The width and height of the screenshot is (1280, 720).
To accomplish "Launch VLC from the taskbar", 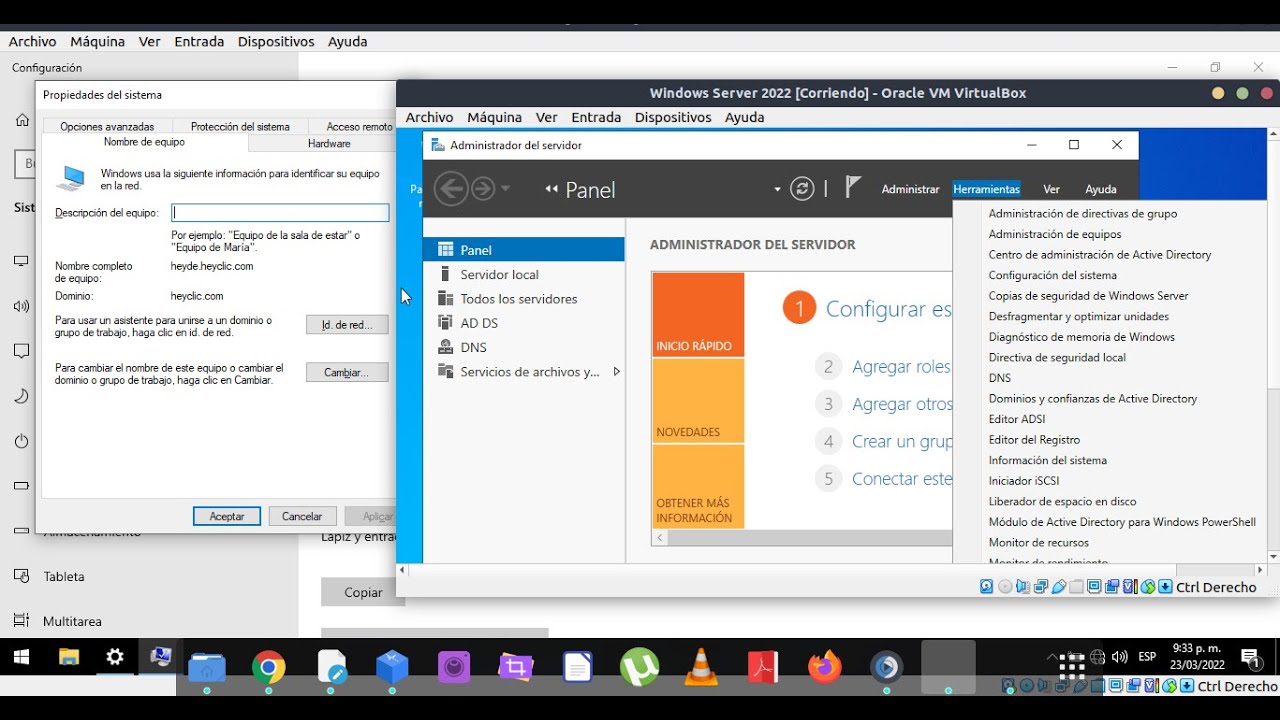I will pos(701,666).
